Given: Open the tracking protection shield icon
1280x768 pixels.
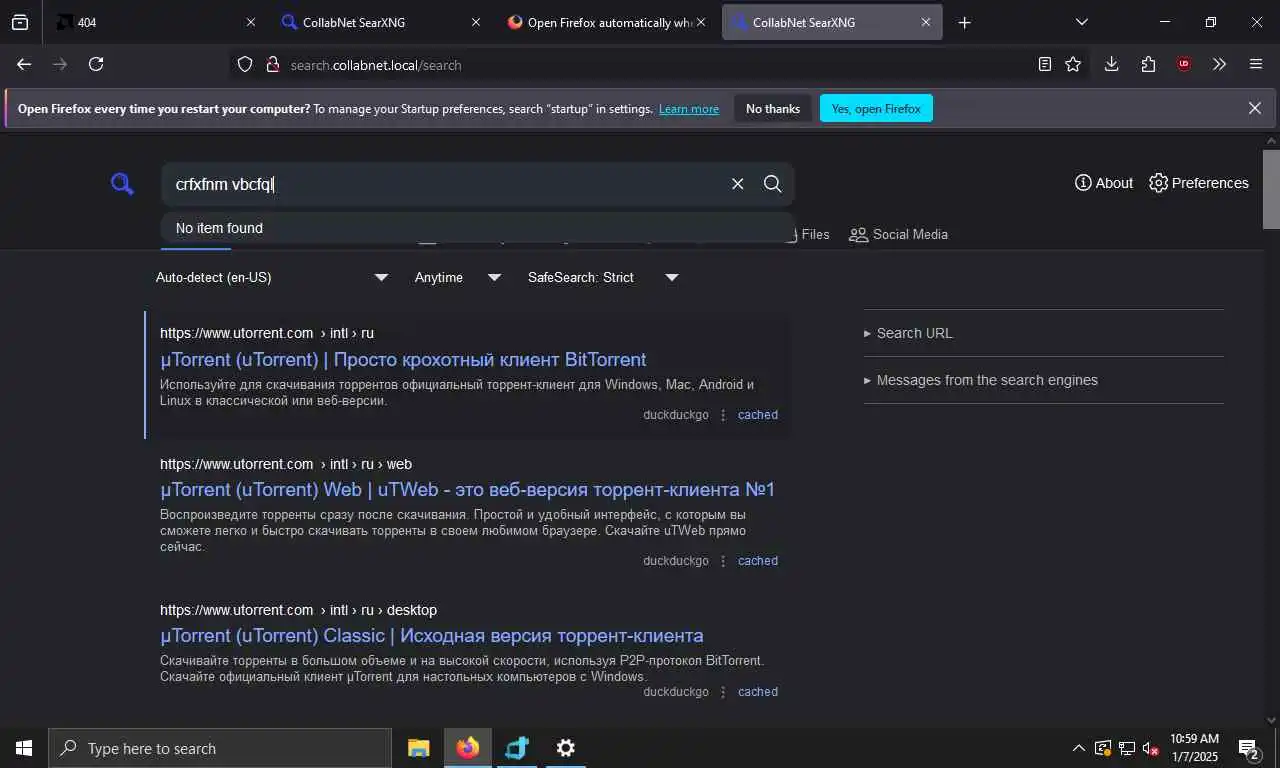Looking at the screenshot, I should click(245, 65).
